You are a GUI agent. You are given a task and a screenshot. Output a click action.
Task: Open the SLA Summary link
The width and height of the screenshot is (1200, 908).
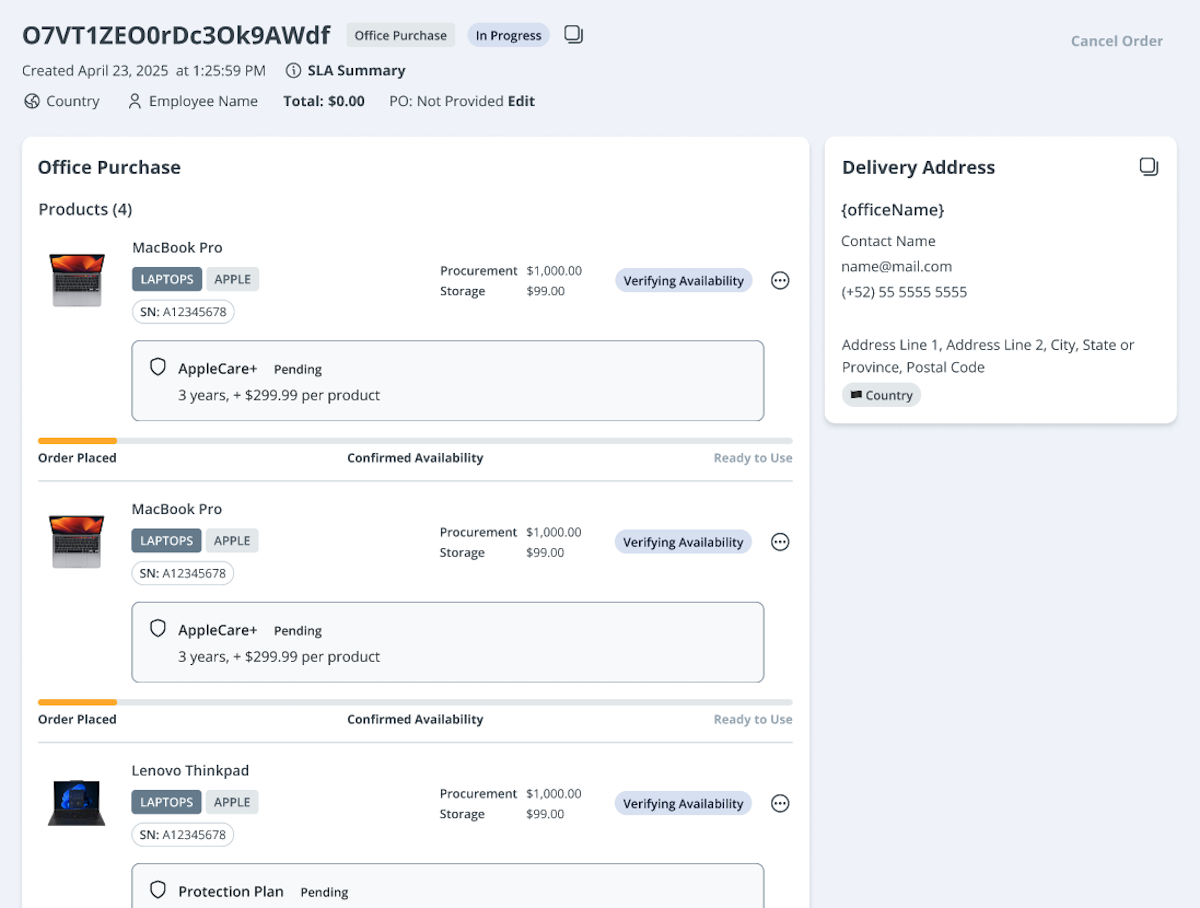tap(356, 71)
